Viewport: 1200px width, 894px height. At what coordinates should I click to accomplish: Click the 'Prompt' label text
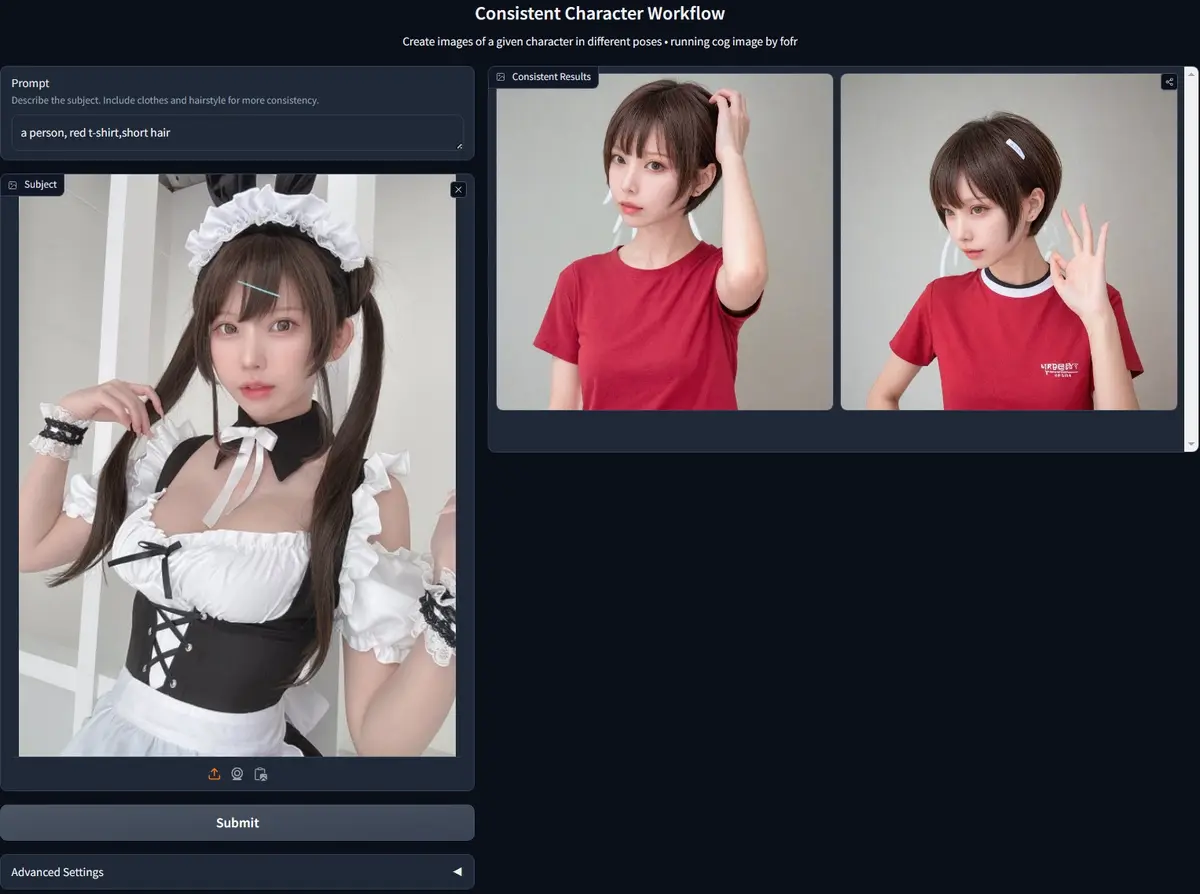tap(30, 83)
